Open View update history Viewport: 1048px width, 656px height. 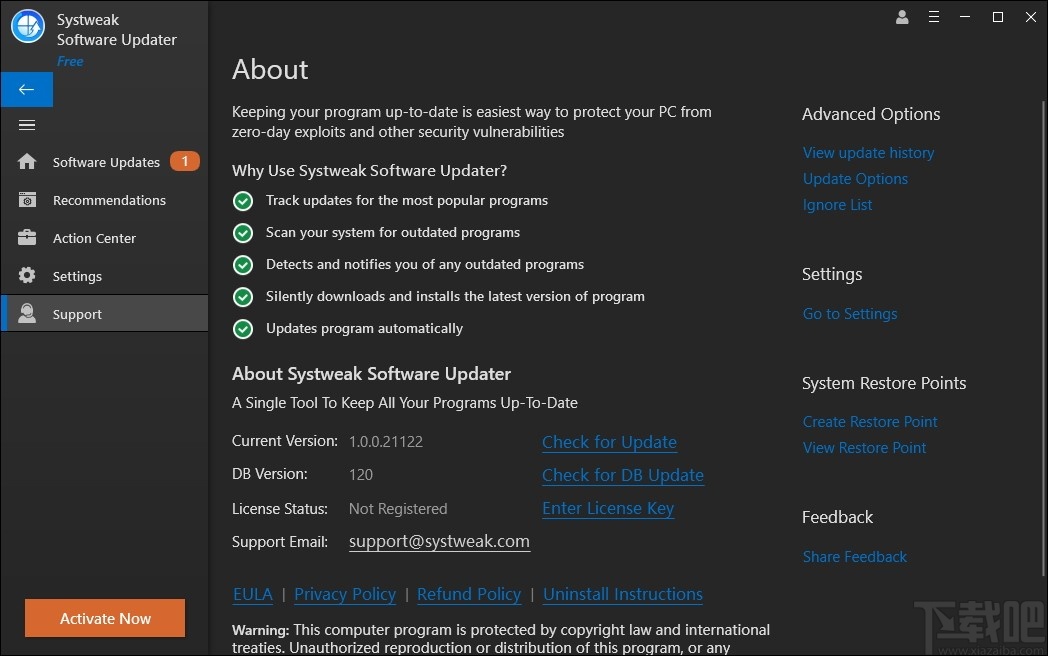click(x=868, y=152)
